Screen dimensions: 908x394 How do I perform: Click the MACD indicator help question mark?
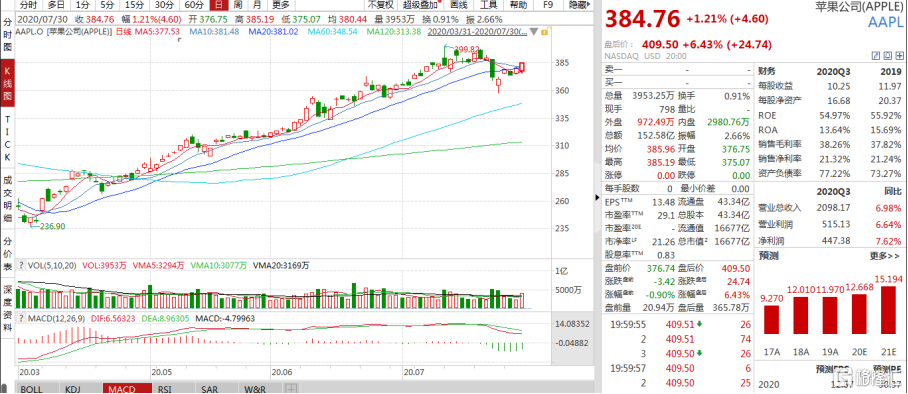click(x=21, y=318)
